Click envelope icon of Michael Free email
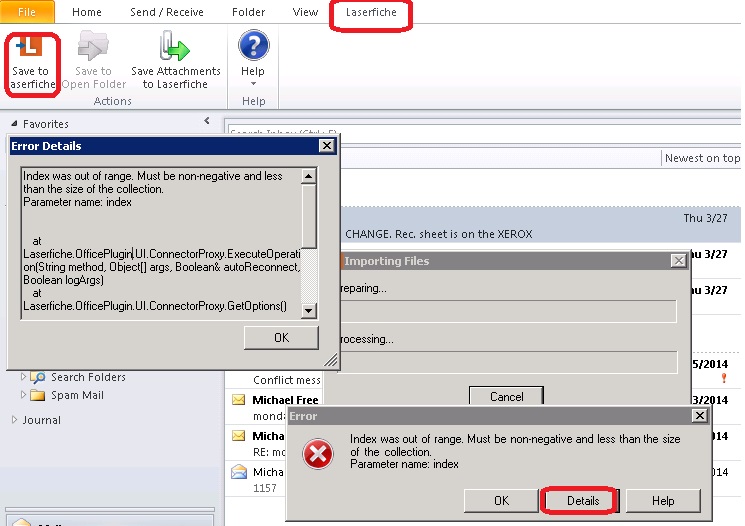 pos(239,400)
